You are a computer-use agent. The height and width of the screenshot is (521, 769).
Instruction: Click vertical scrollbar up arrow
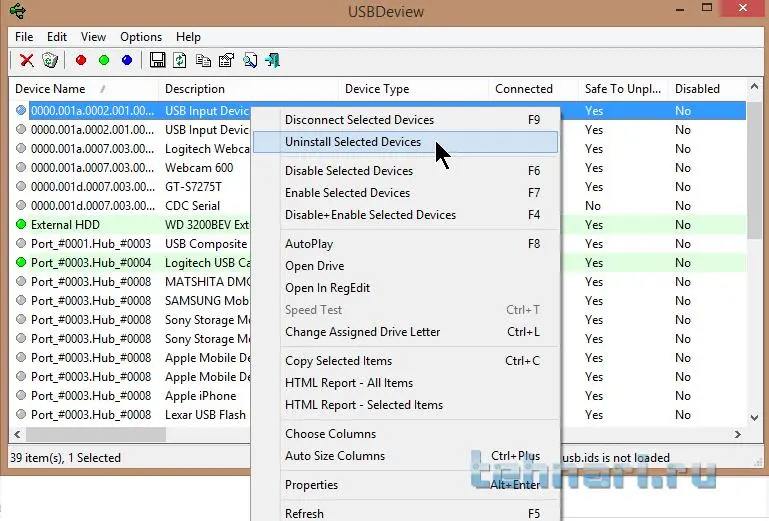(754, 86)
